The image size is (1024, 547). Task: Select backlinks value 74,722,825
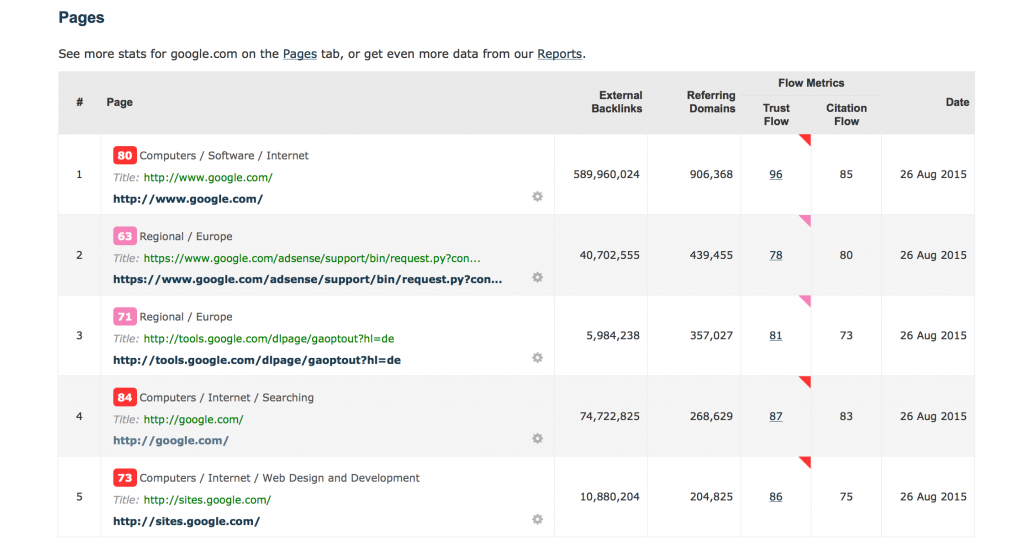click(x=610, y=416)
